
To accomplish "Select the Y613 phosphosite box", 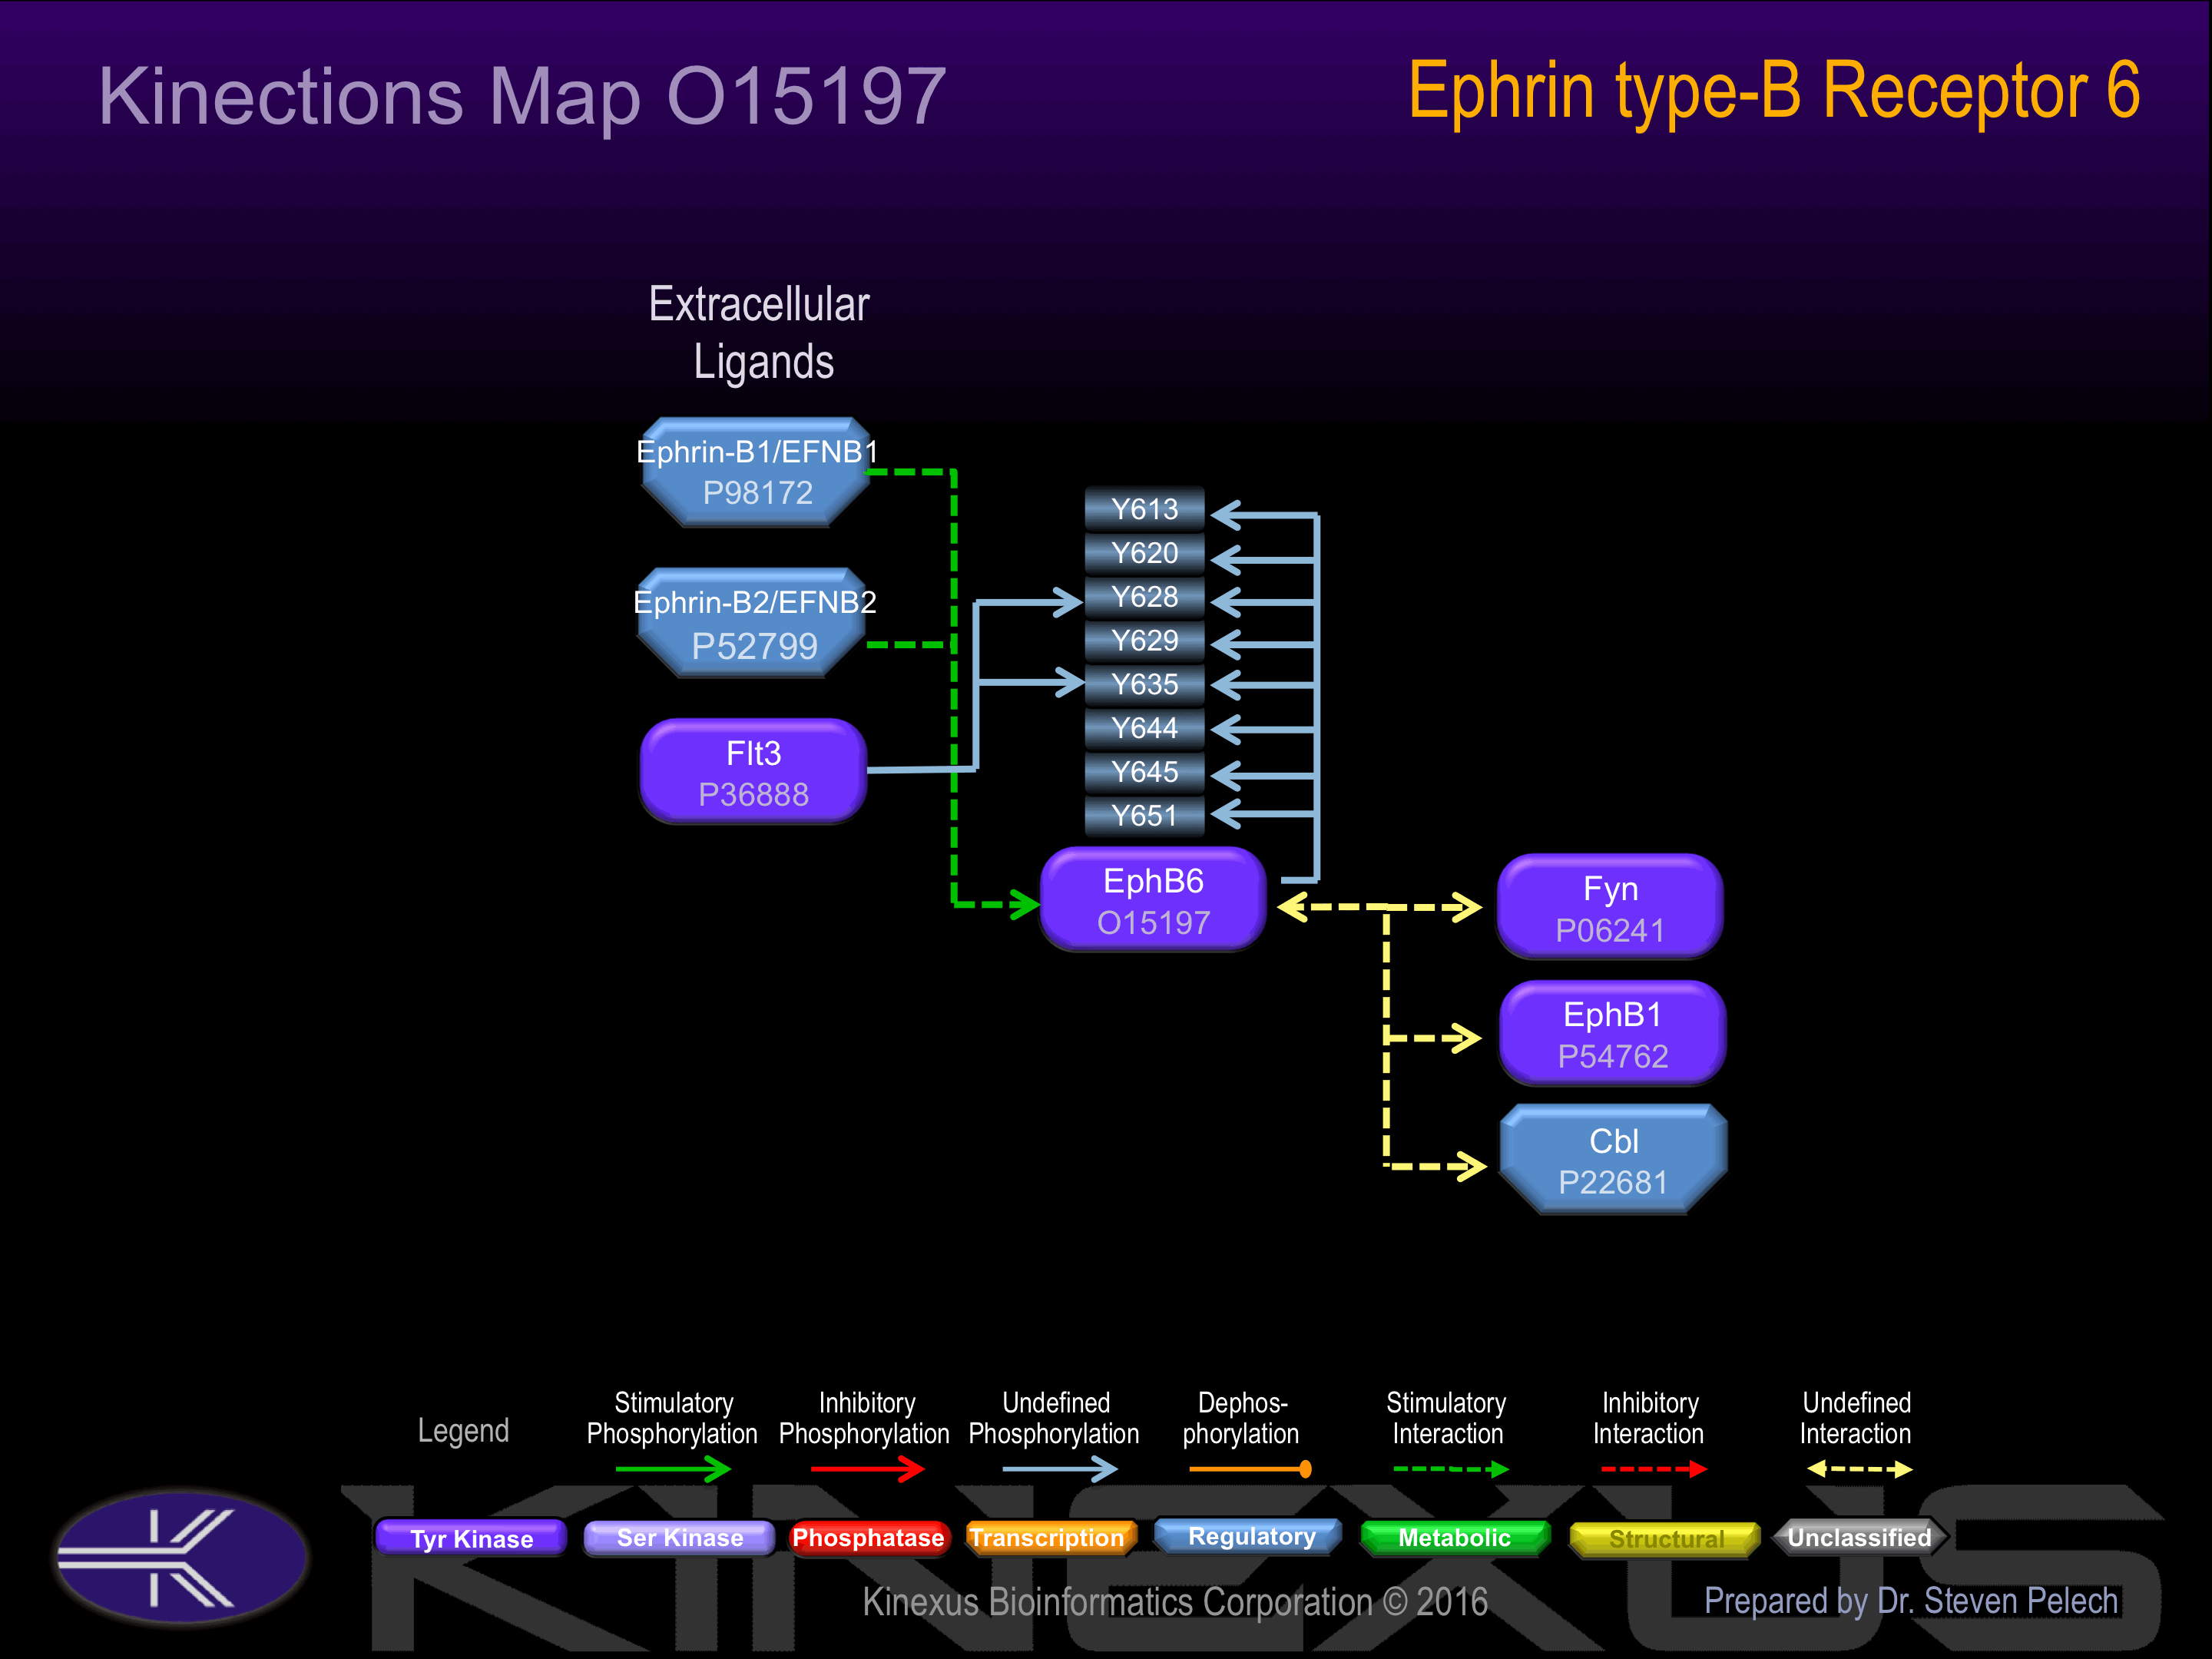I will point(1145,508).
